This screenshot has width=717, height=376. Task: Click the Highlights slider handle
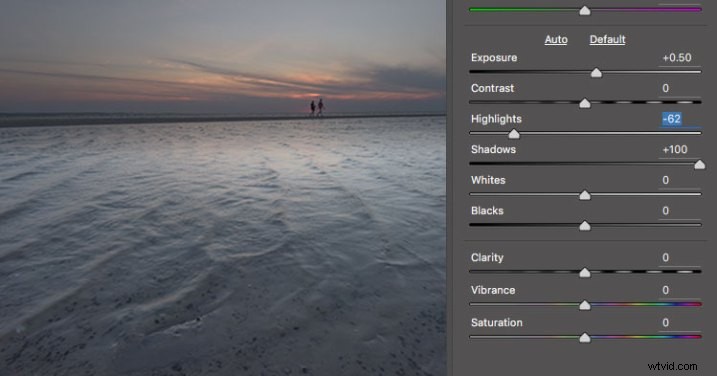[x=514, y=134]
